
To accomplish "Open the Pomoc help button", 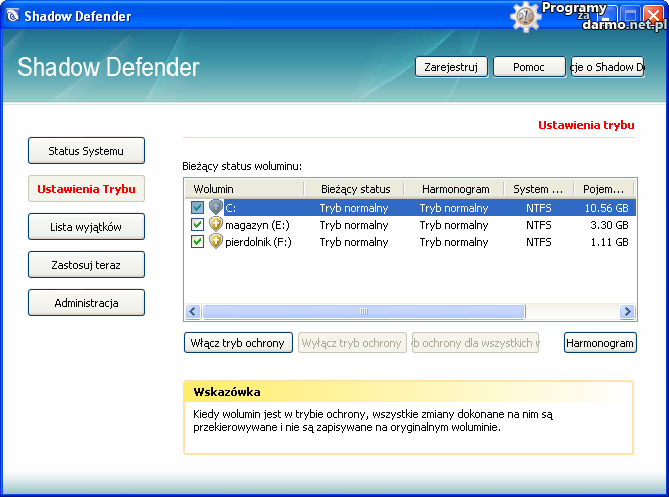I will 529,67.
